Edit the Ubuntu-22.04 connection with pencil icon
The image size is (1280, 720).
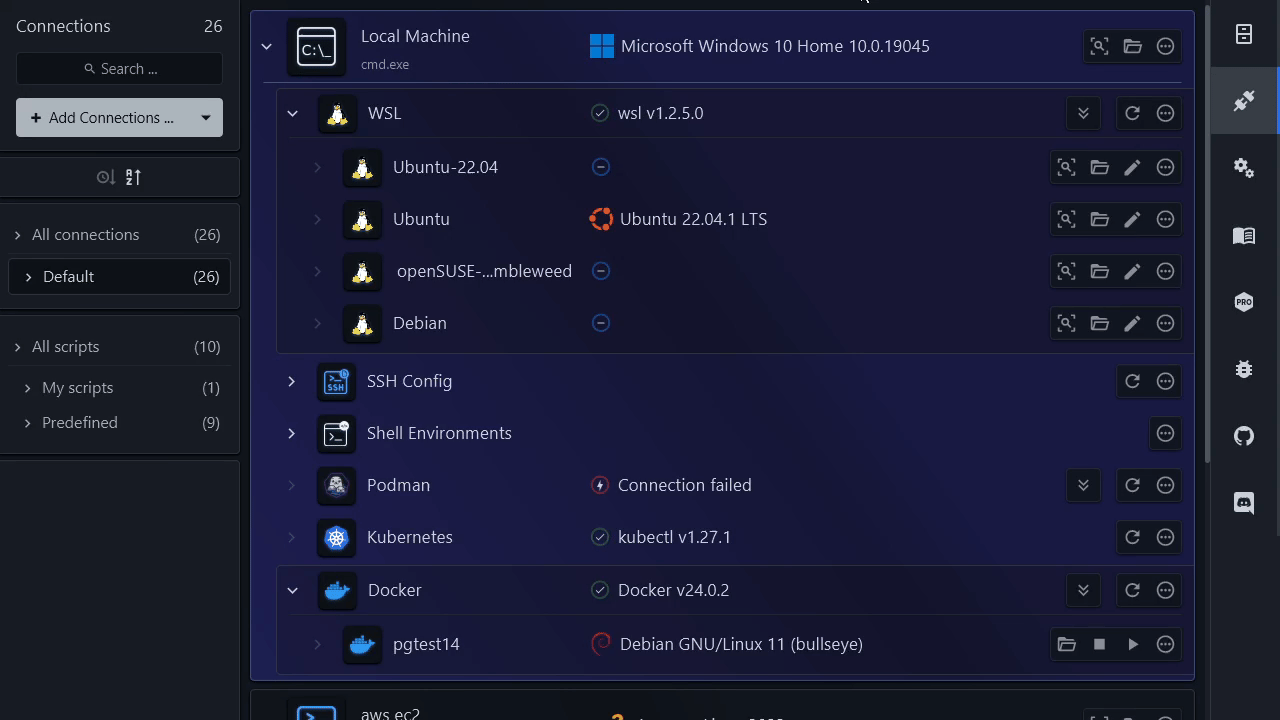point(1132,167)
